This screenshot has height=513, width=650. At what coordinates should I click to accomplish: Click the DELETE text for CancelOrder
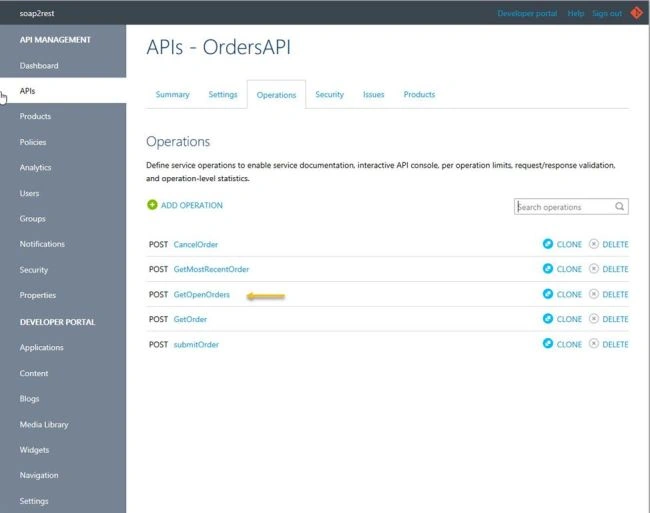pos(615,244)
